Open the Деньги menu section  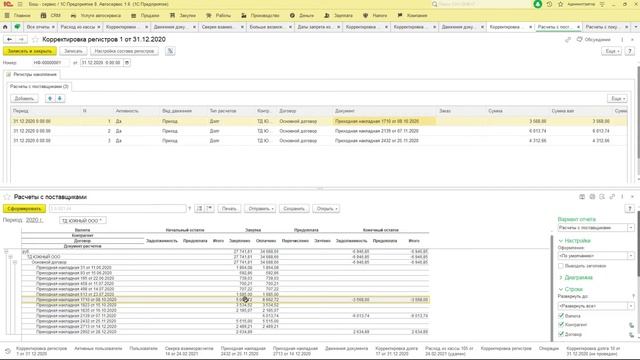tap(302, 16)
